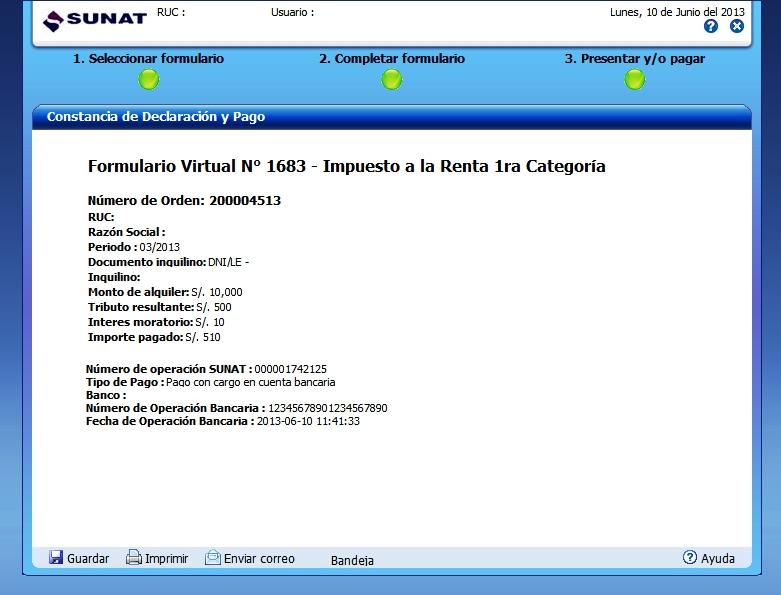Open the Bandeja link
The width and height of the screenshot is (781, 595).
[x=352, y=561]
